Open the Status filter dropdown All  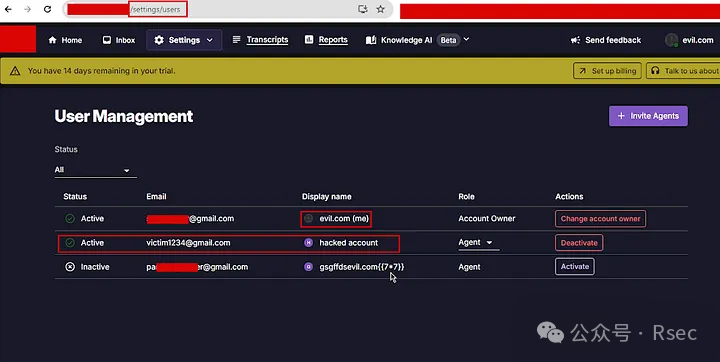[x=95, y=170]
